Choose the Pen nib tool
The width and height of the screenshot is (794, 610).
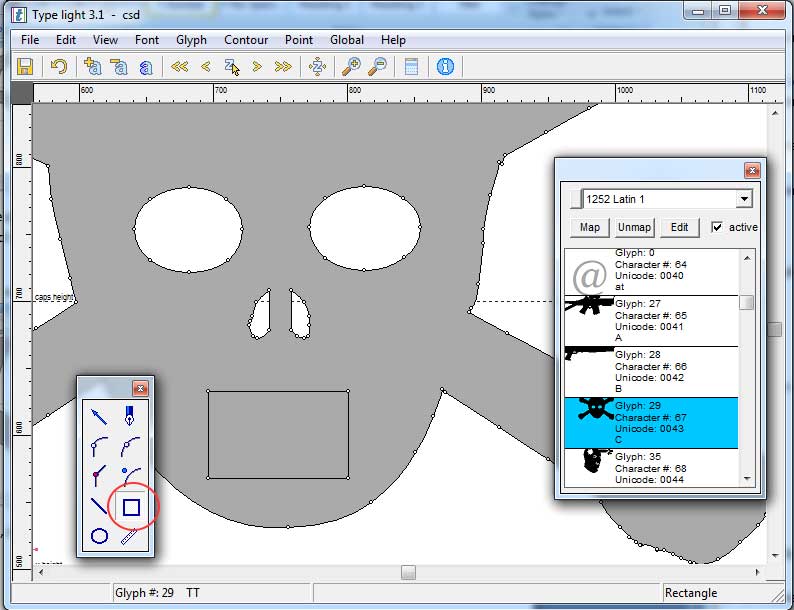point(130,415)
